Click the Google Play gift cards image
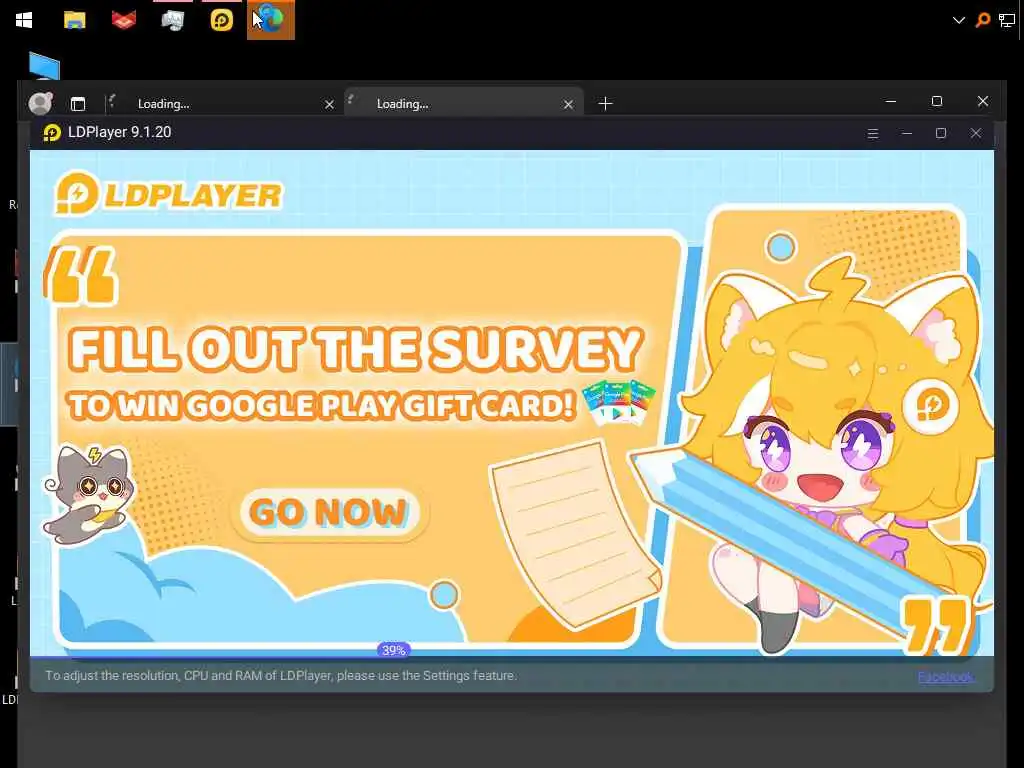 619,402
